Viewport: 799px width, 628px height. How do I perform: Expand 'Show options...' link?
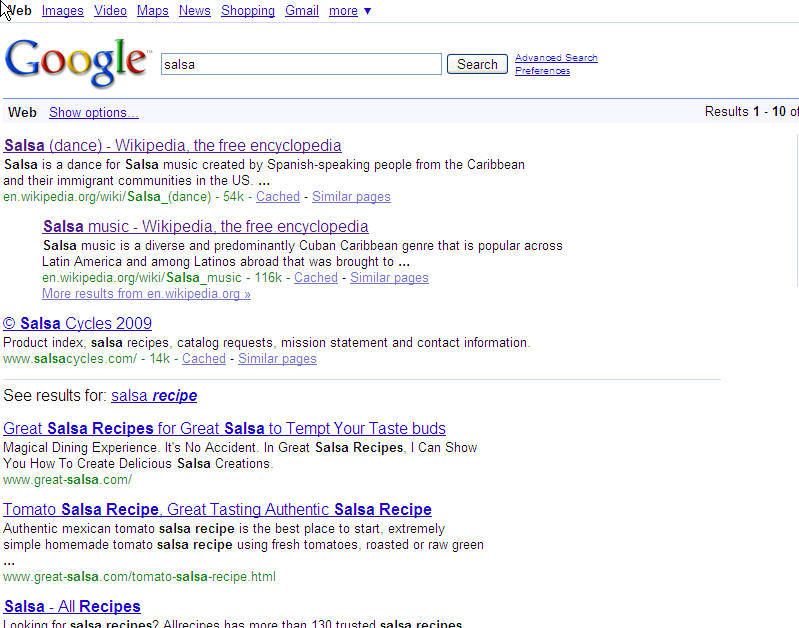[x=94, y=112]
